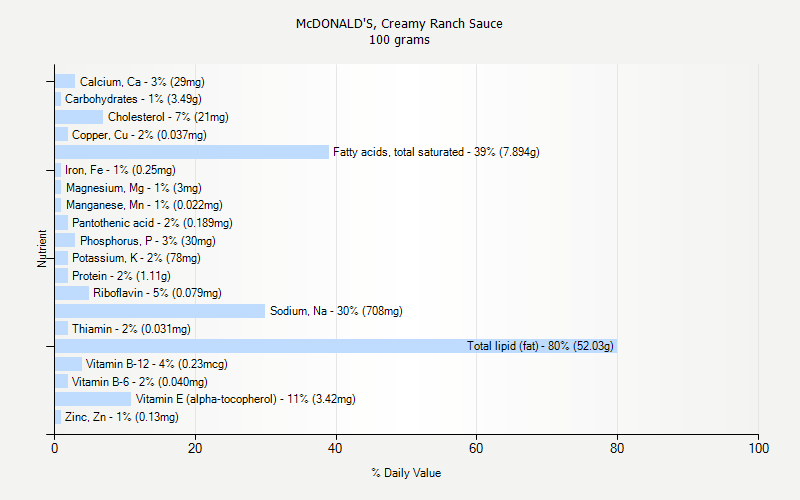Click the Magnesium, Mg - 1% (3mg) label

click(134, 188)
